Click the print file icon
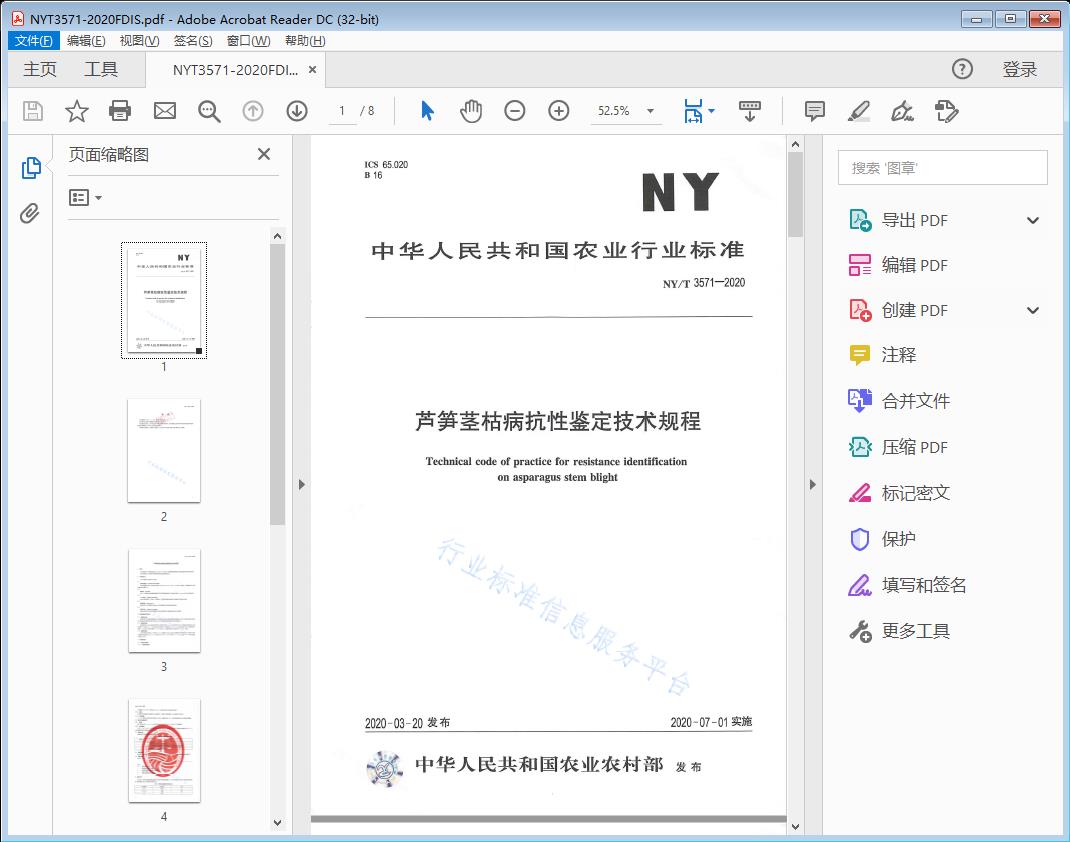1070x842 pixels. [x=120, y=111]
